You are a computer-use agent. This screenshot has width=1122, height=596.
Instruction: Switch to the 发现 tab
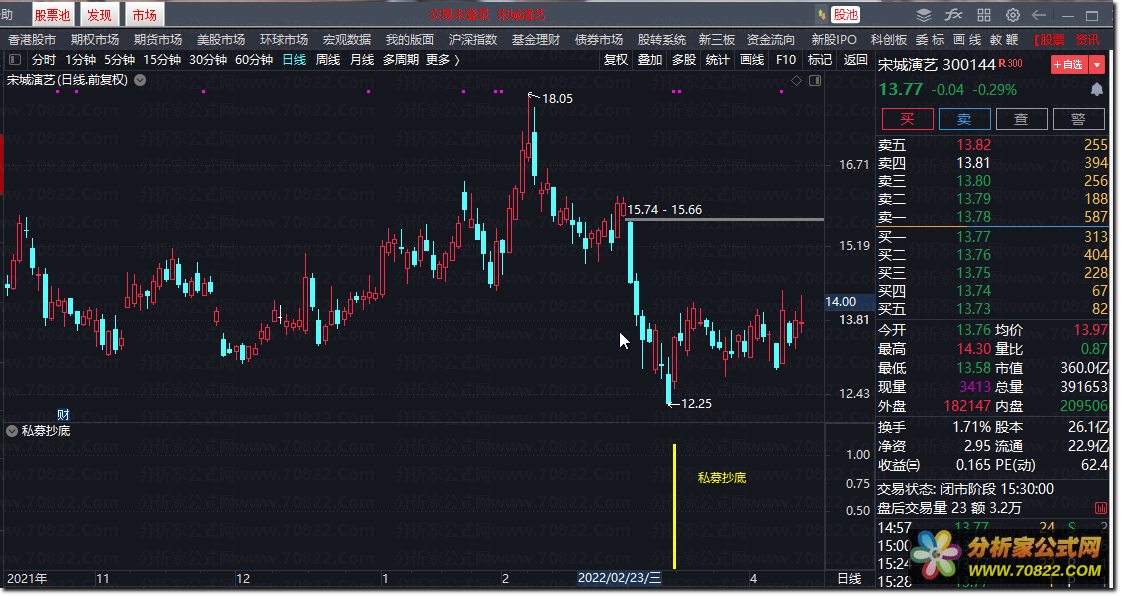(x=99, y=14)
